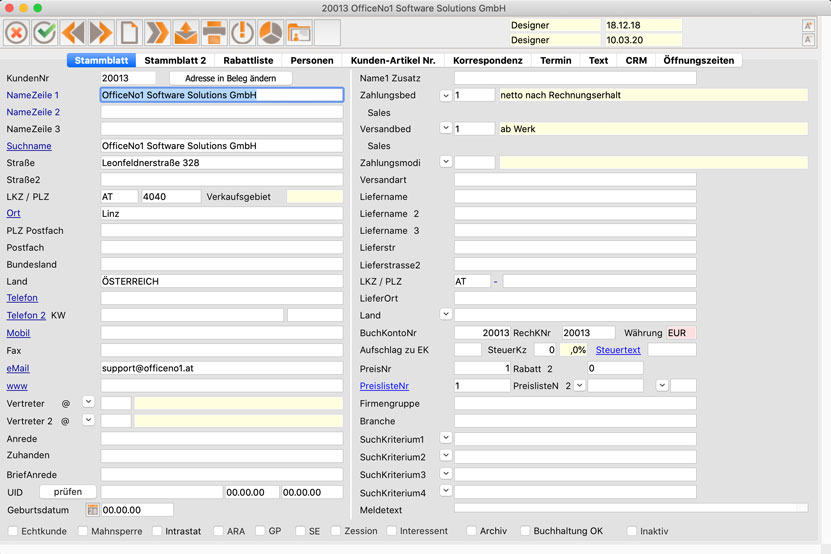Viewport: 831px width, 554px height.
Task: Expand the SuchKriterium4 dropdown
Action: pos(446,491)
